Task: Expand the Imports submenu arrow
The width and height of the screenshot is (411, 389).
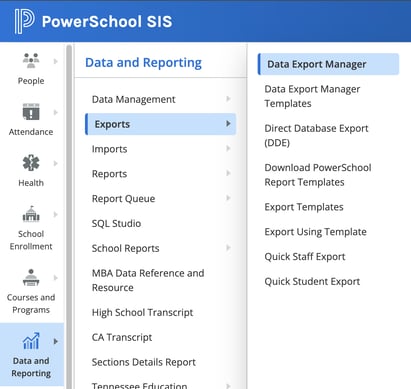Action: pos(228,148)
